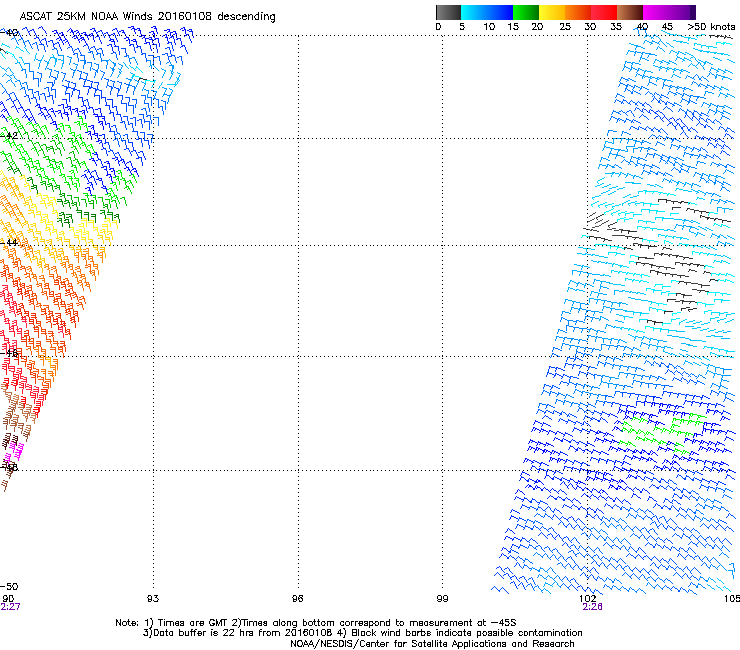This screenshot has width=740, height=650.
Task: Click the legend tick label 25
Action: click(x=565, y=27)
